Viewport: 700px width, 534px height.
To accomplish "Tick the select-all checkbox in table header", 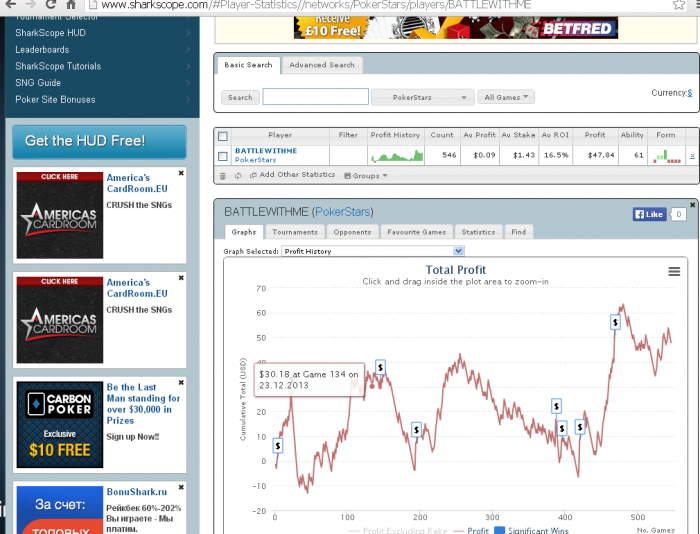I will click(223, 136).
